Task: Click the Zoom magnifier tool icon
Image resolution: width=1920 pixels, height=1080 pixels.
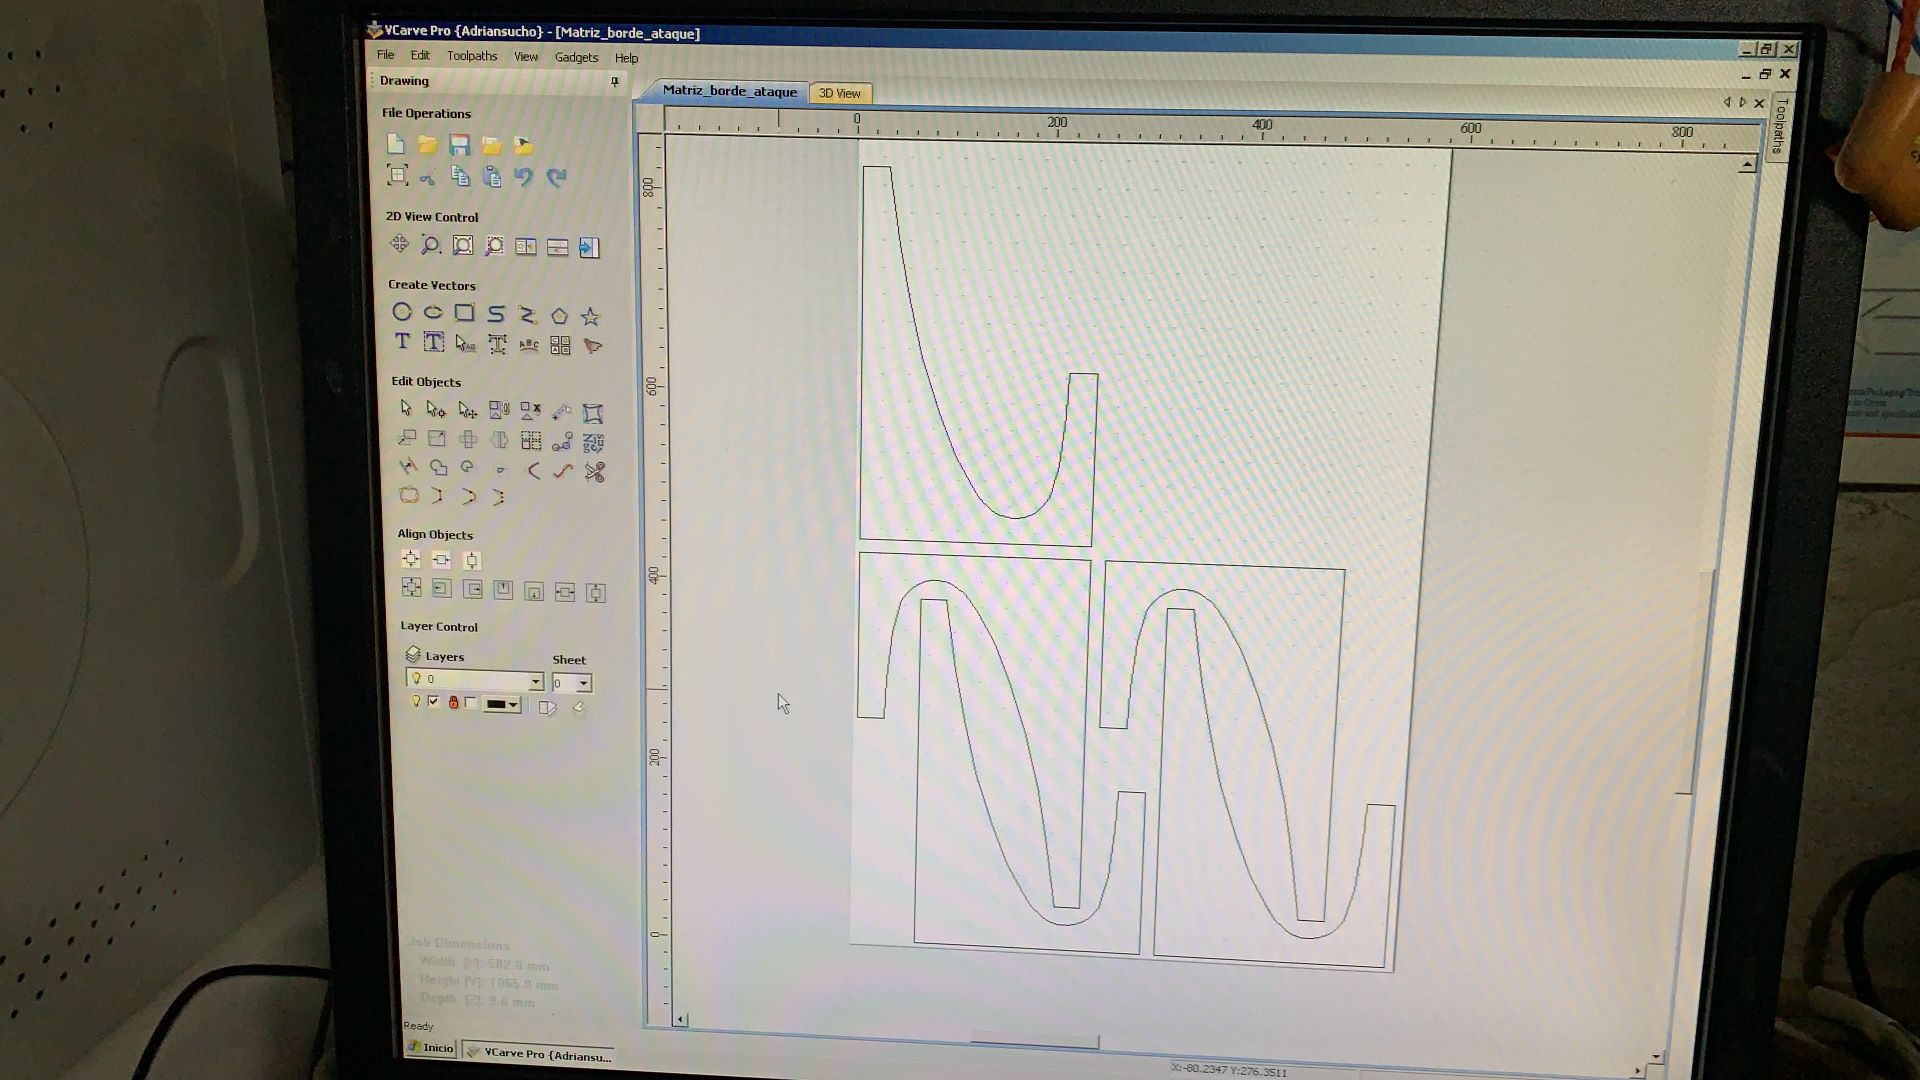Action: coord(430,245)
